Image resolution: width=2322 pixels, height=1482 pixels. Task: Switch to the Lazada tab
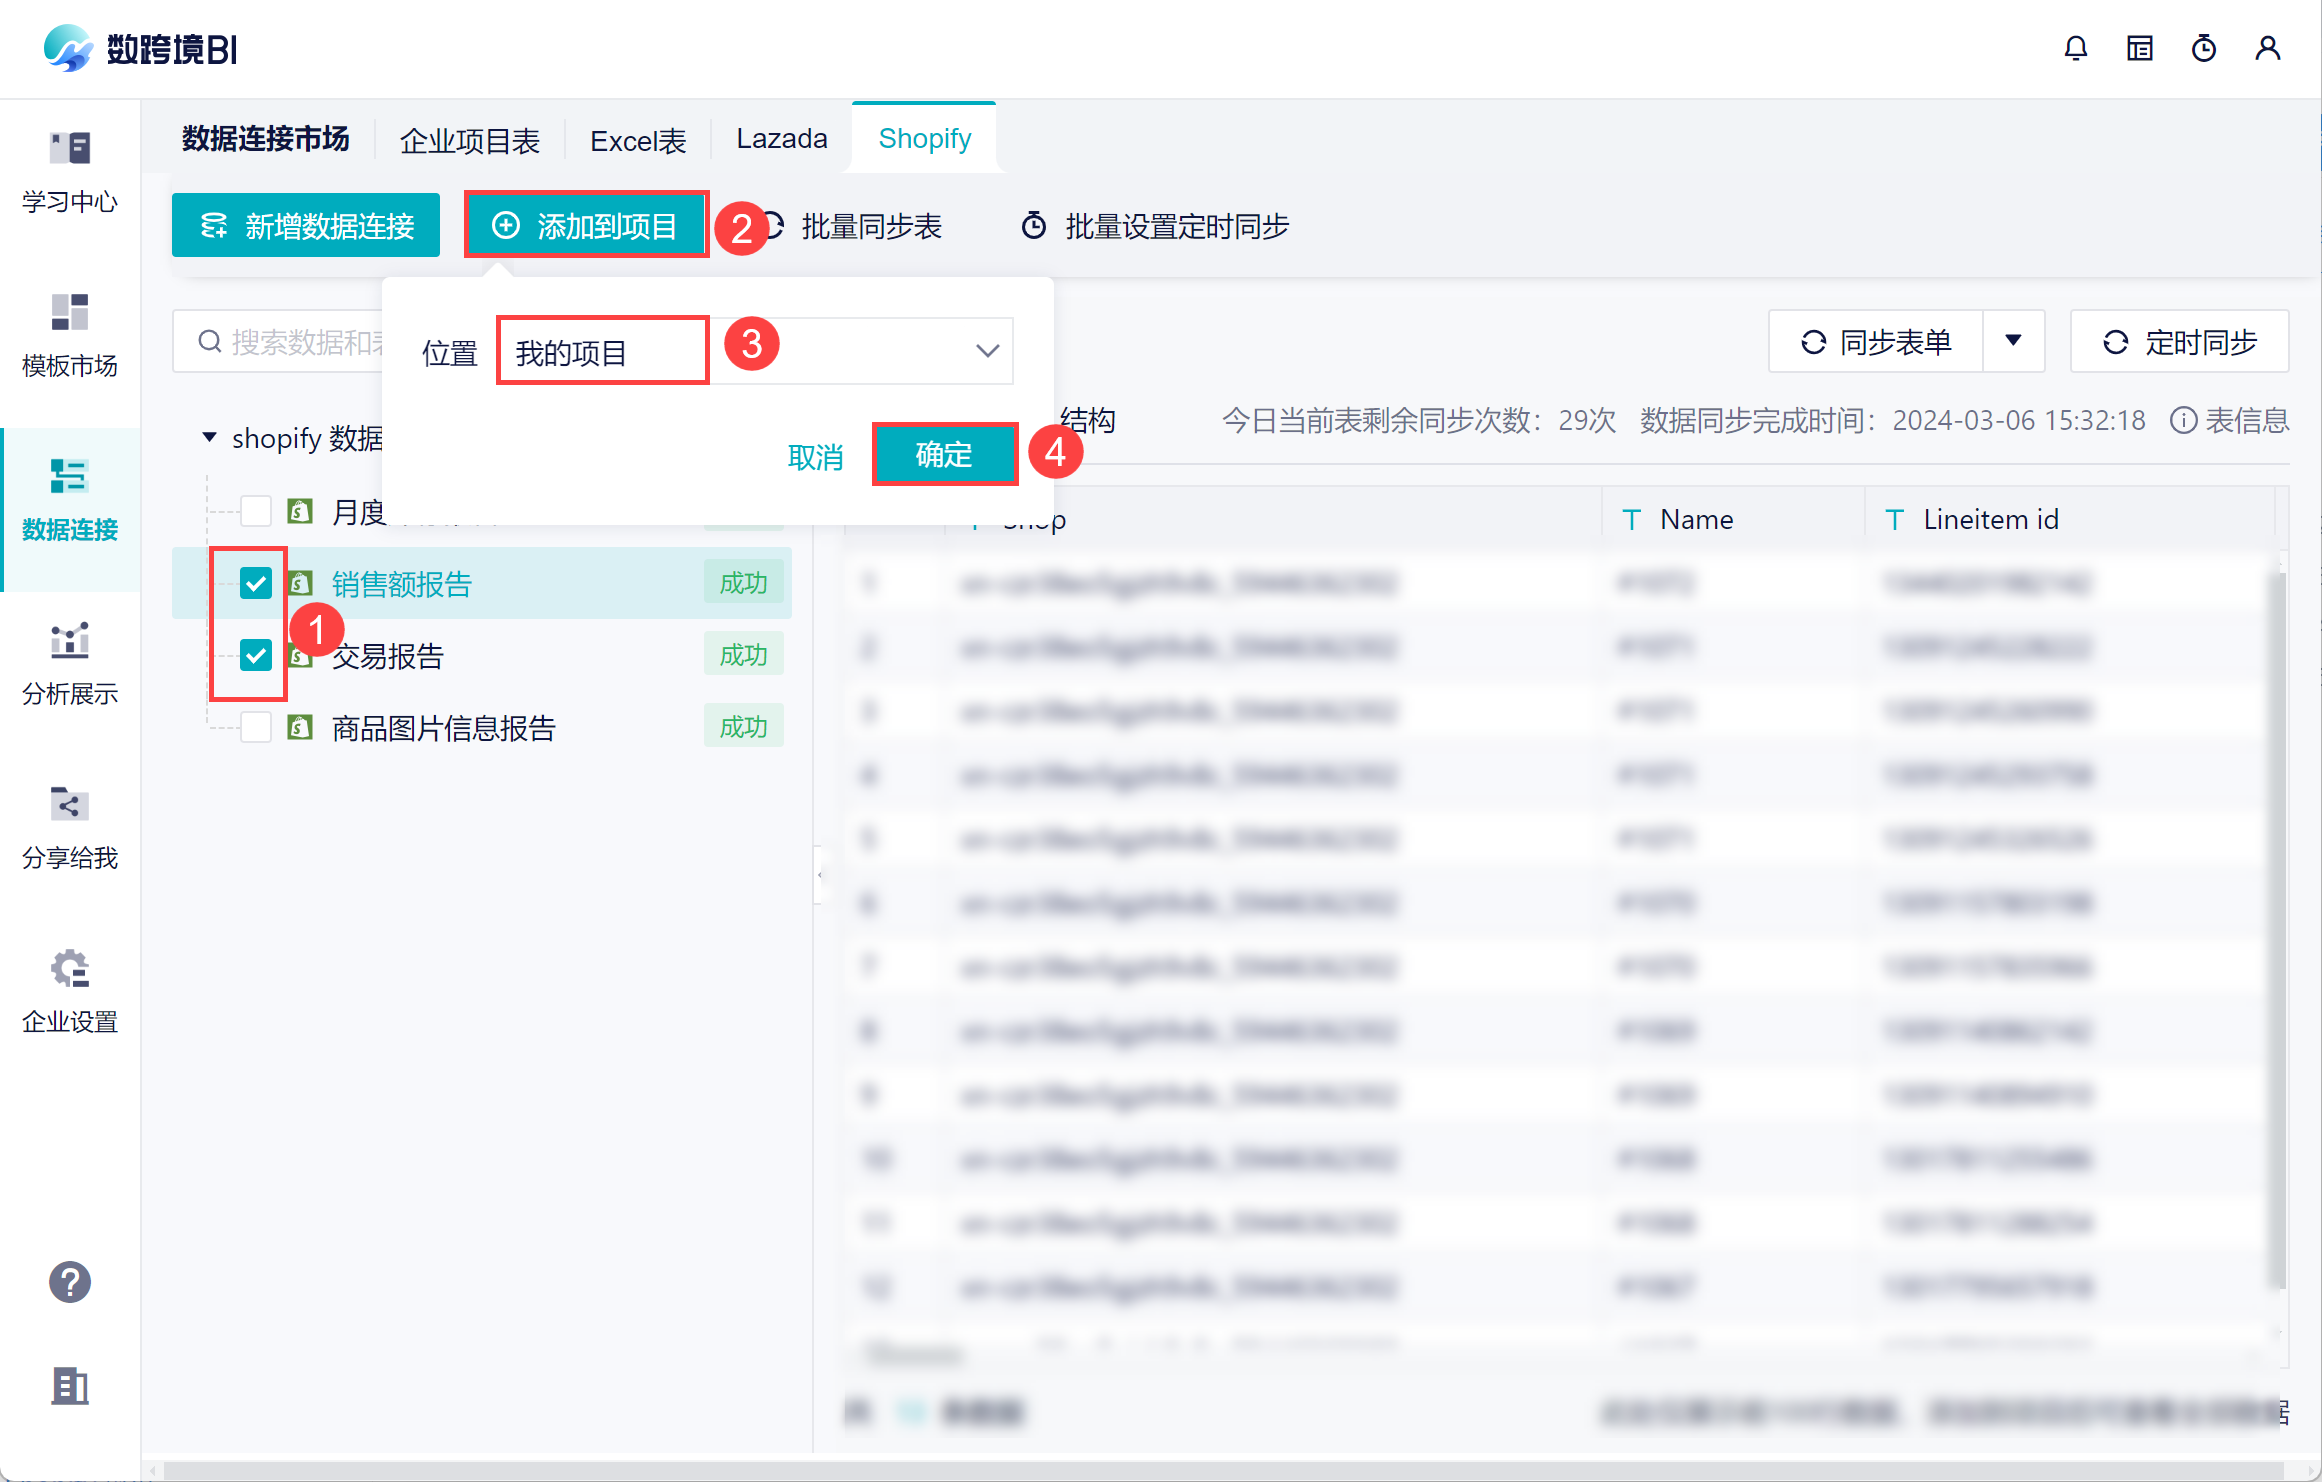click(781, 139)
